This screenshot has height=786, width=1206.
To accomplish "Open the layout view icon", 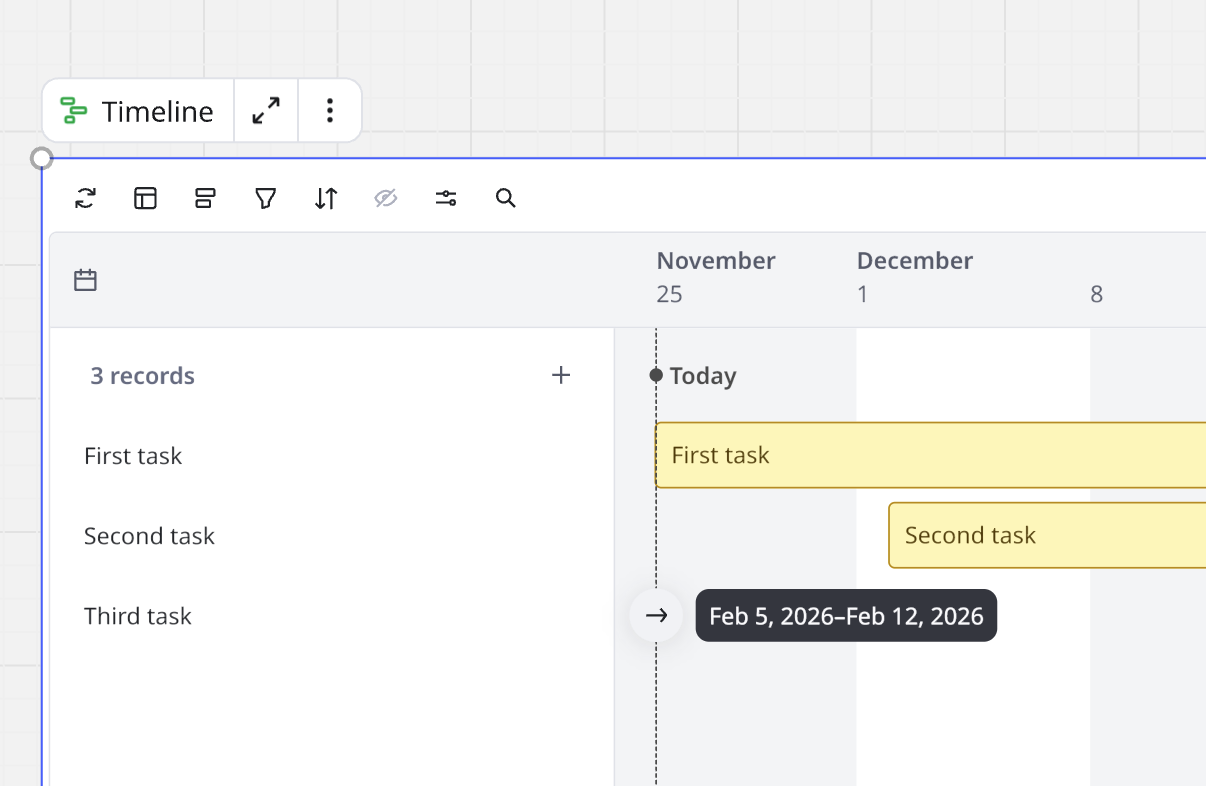I will pos(146,198).
